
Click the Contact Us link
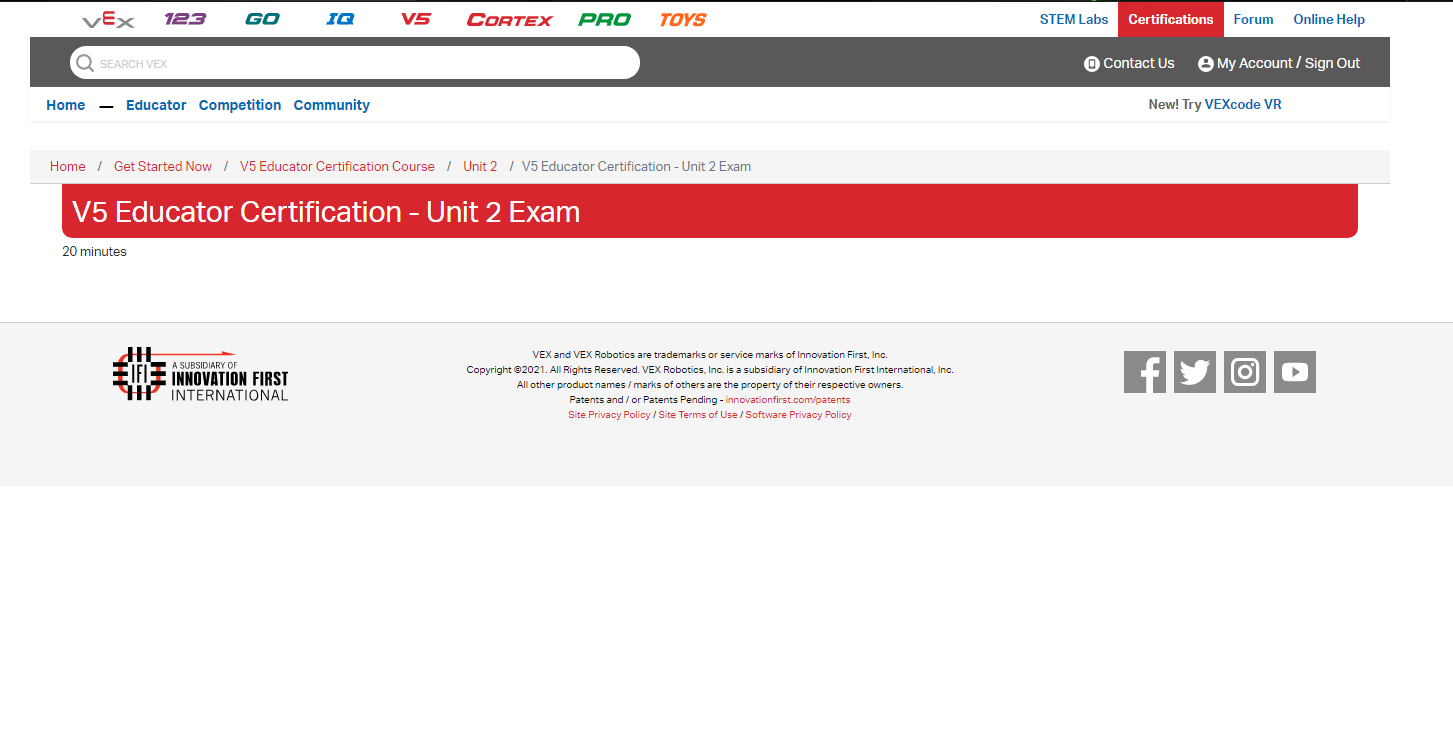pos(1129,63)
